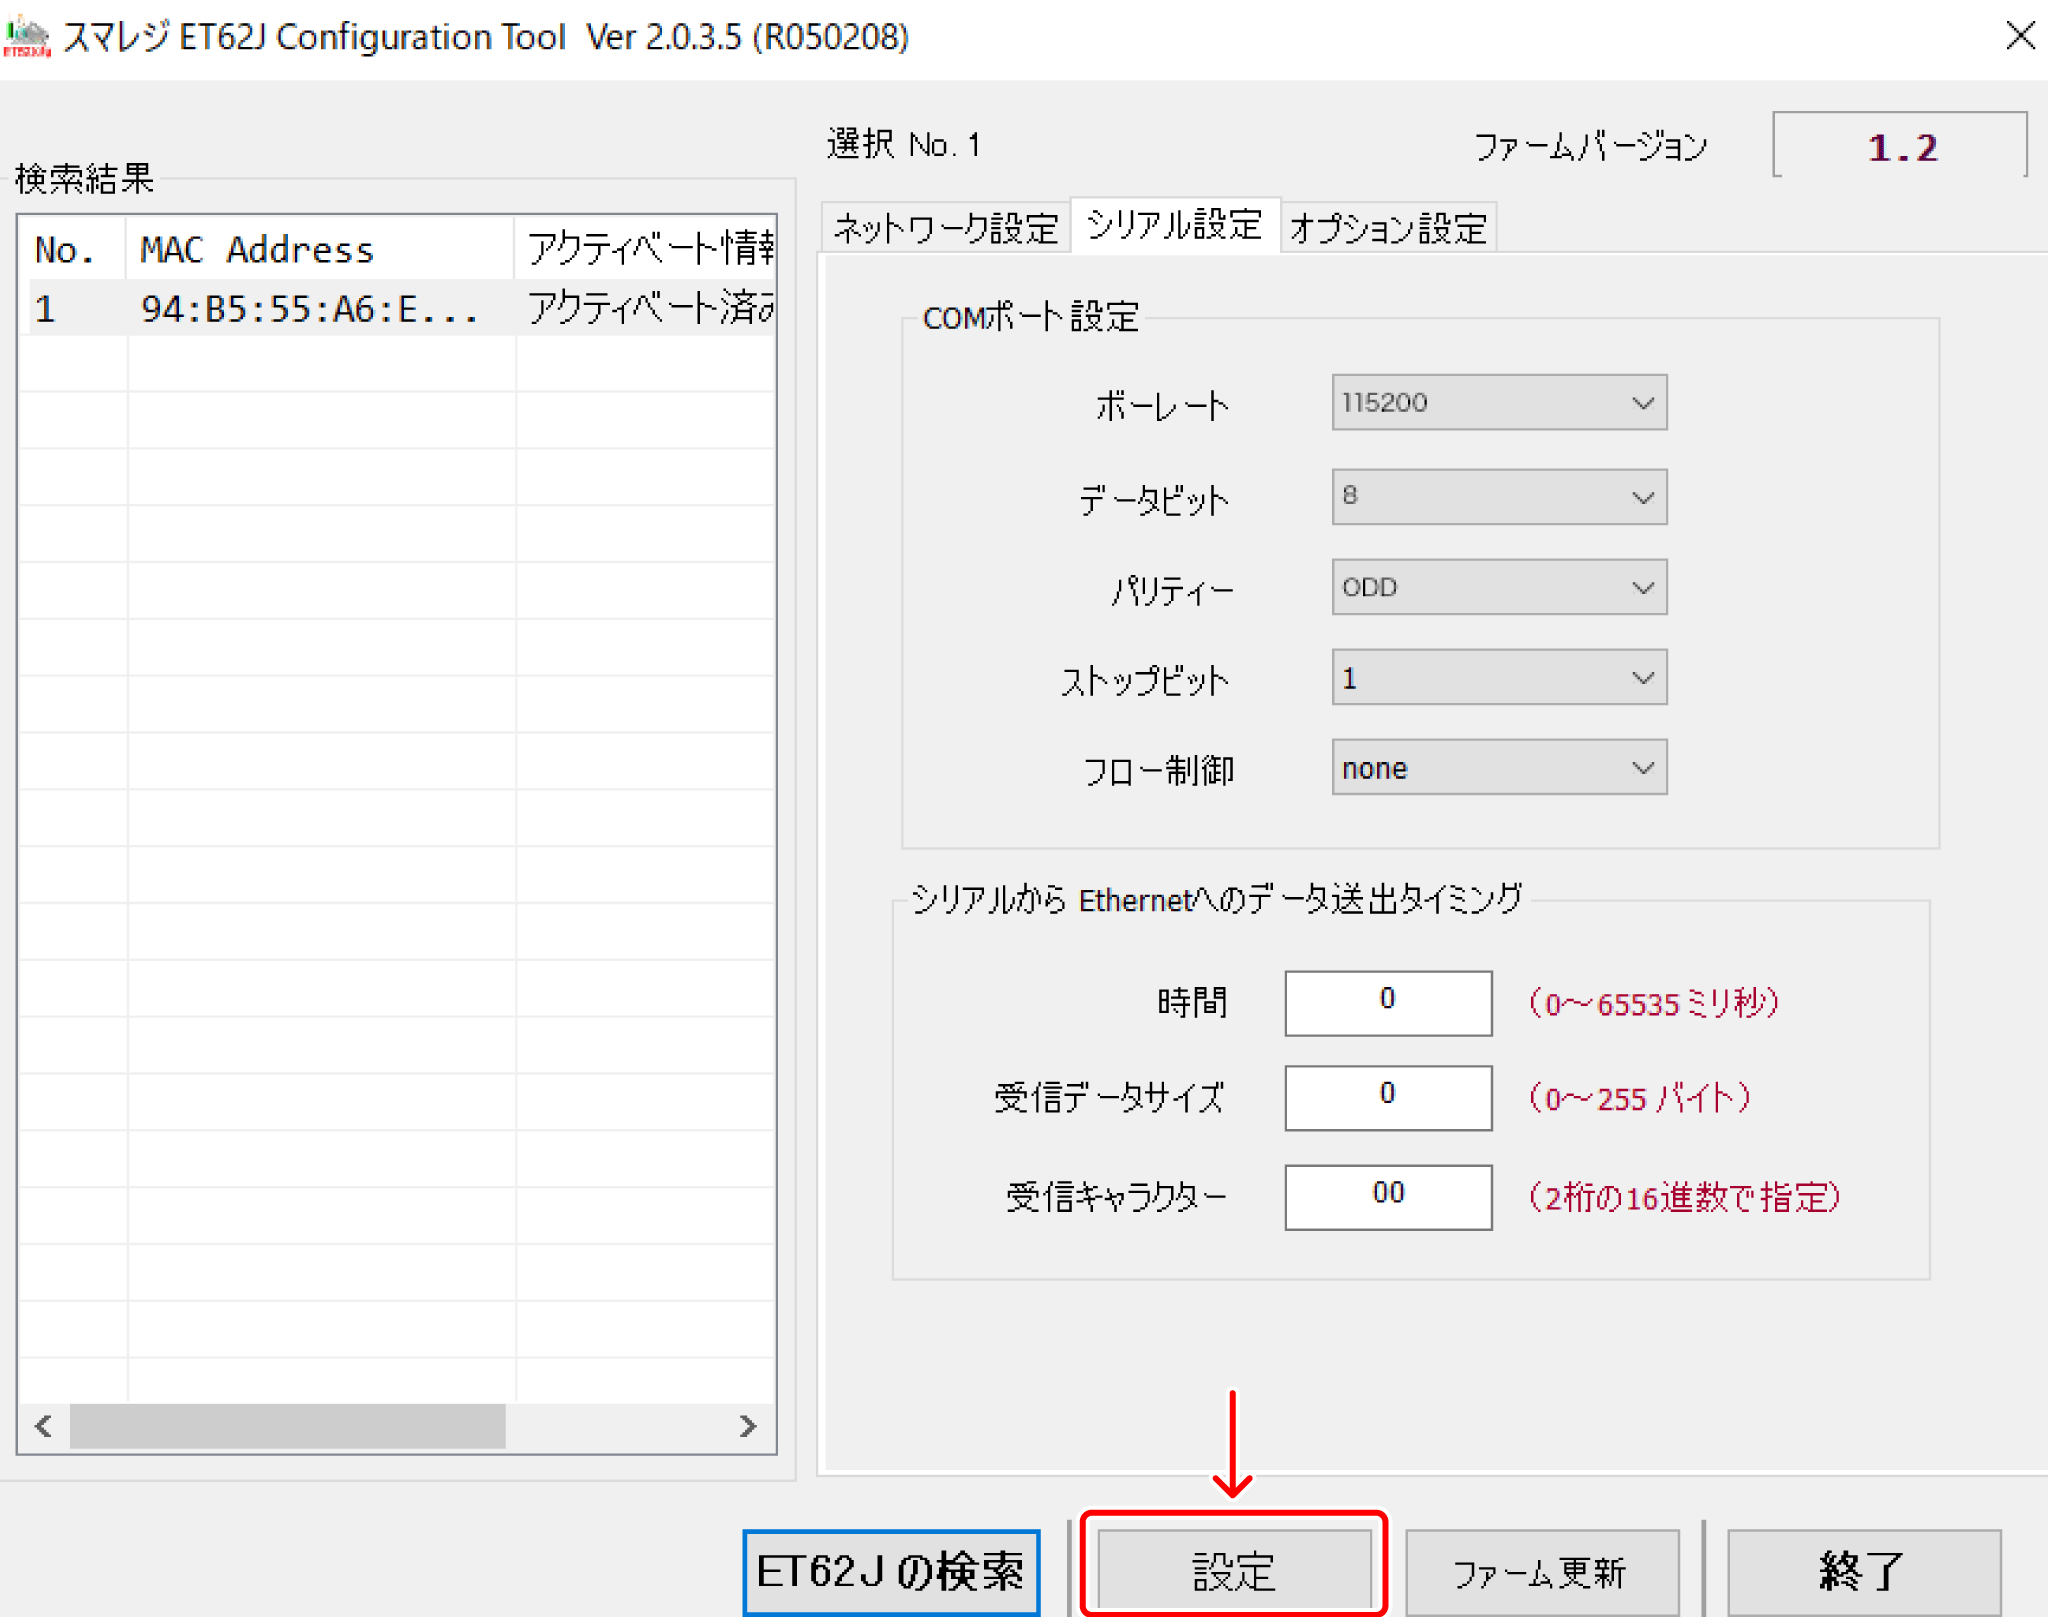Click the ET62J の検索 button
This screenshot has width=2048, height=1617.
click(891, 1571)
